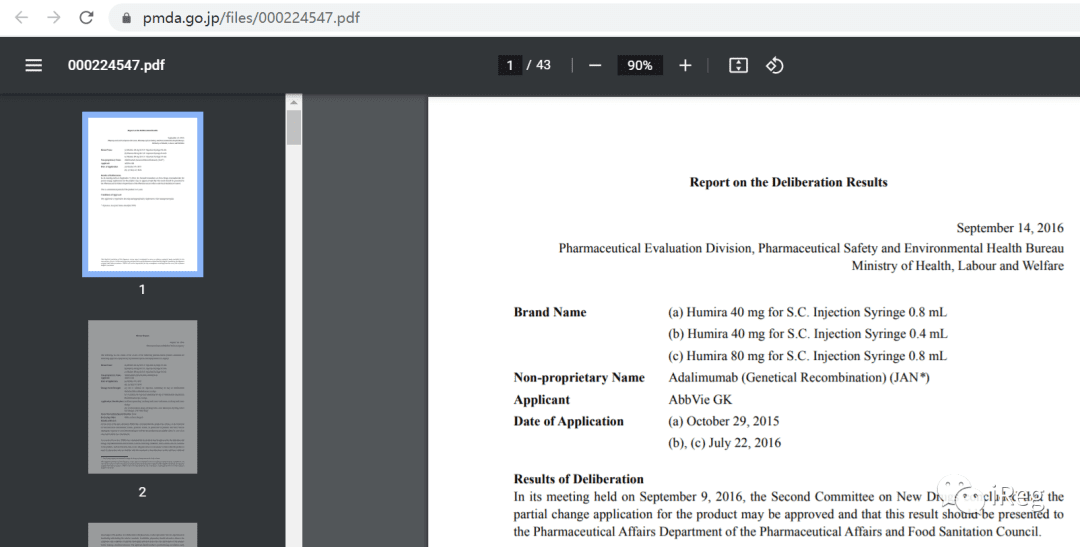This screenshot has width=1080, height=547.
Task: Click 'Ministry of Health, Labour and Welfare' line
Action: click(957, 266)
